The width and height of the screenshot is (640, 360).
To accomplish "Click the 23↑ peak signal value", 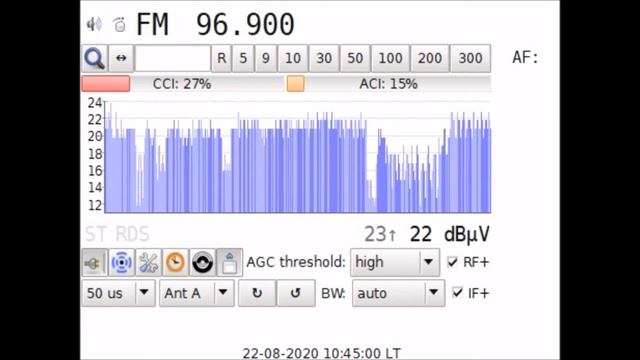I will coord(380,234).
